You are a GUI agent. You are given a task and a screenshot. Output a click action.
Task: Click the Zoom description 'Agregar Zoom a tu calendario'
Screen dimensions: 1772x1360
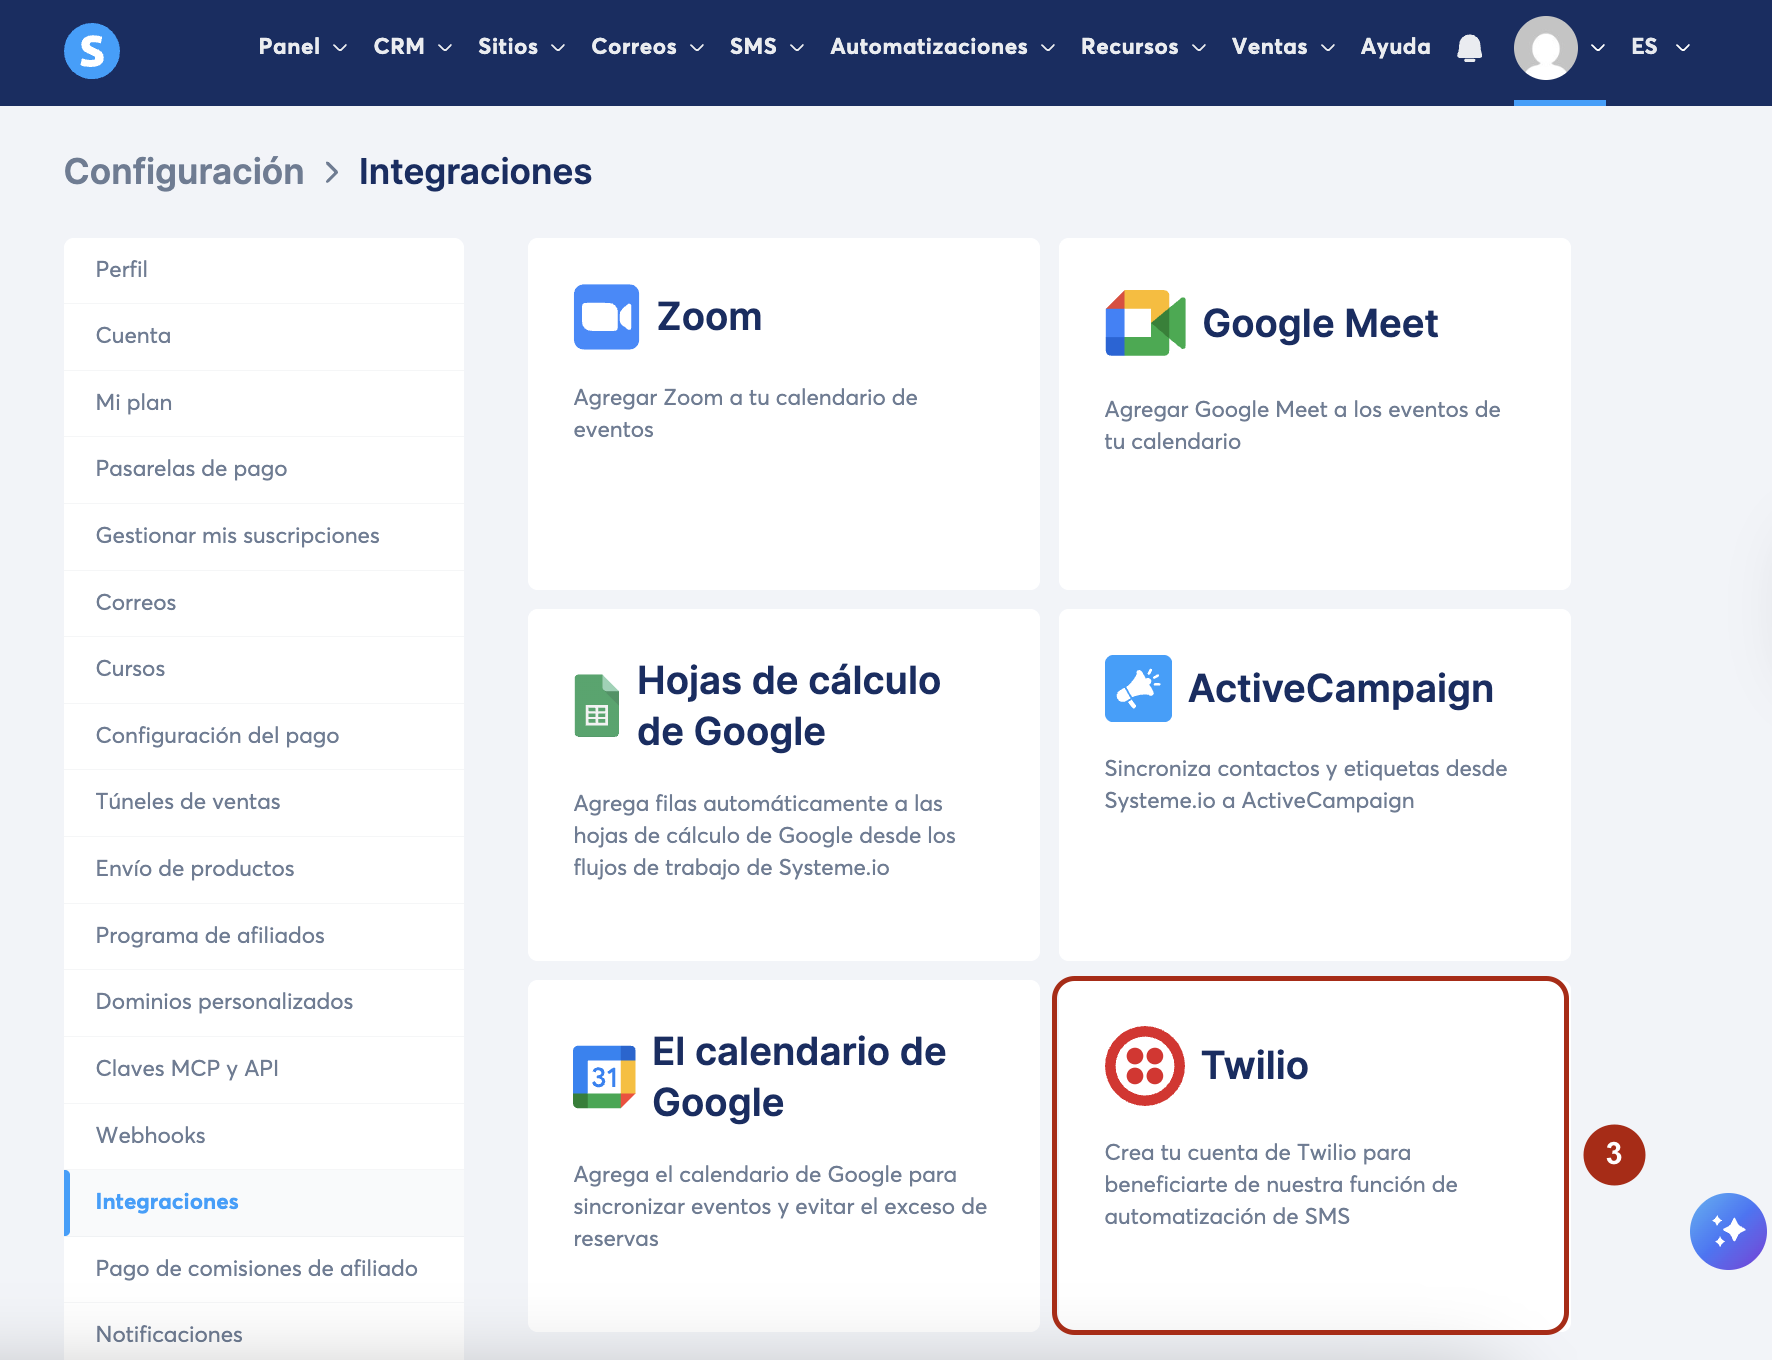click(746, 414)
